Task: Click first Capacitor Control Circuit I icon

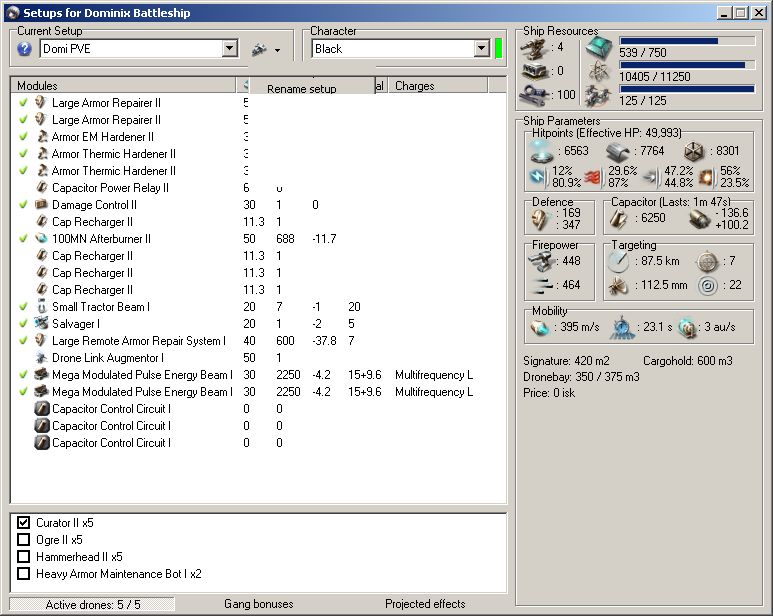Action: 42,409
